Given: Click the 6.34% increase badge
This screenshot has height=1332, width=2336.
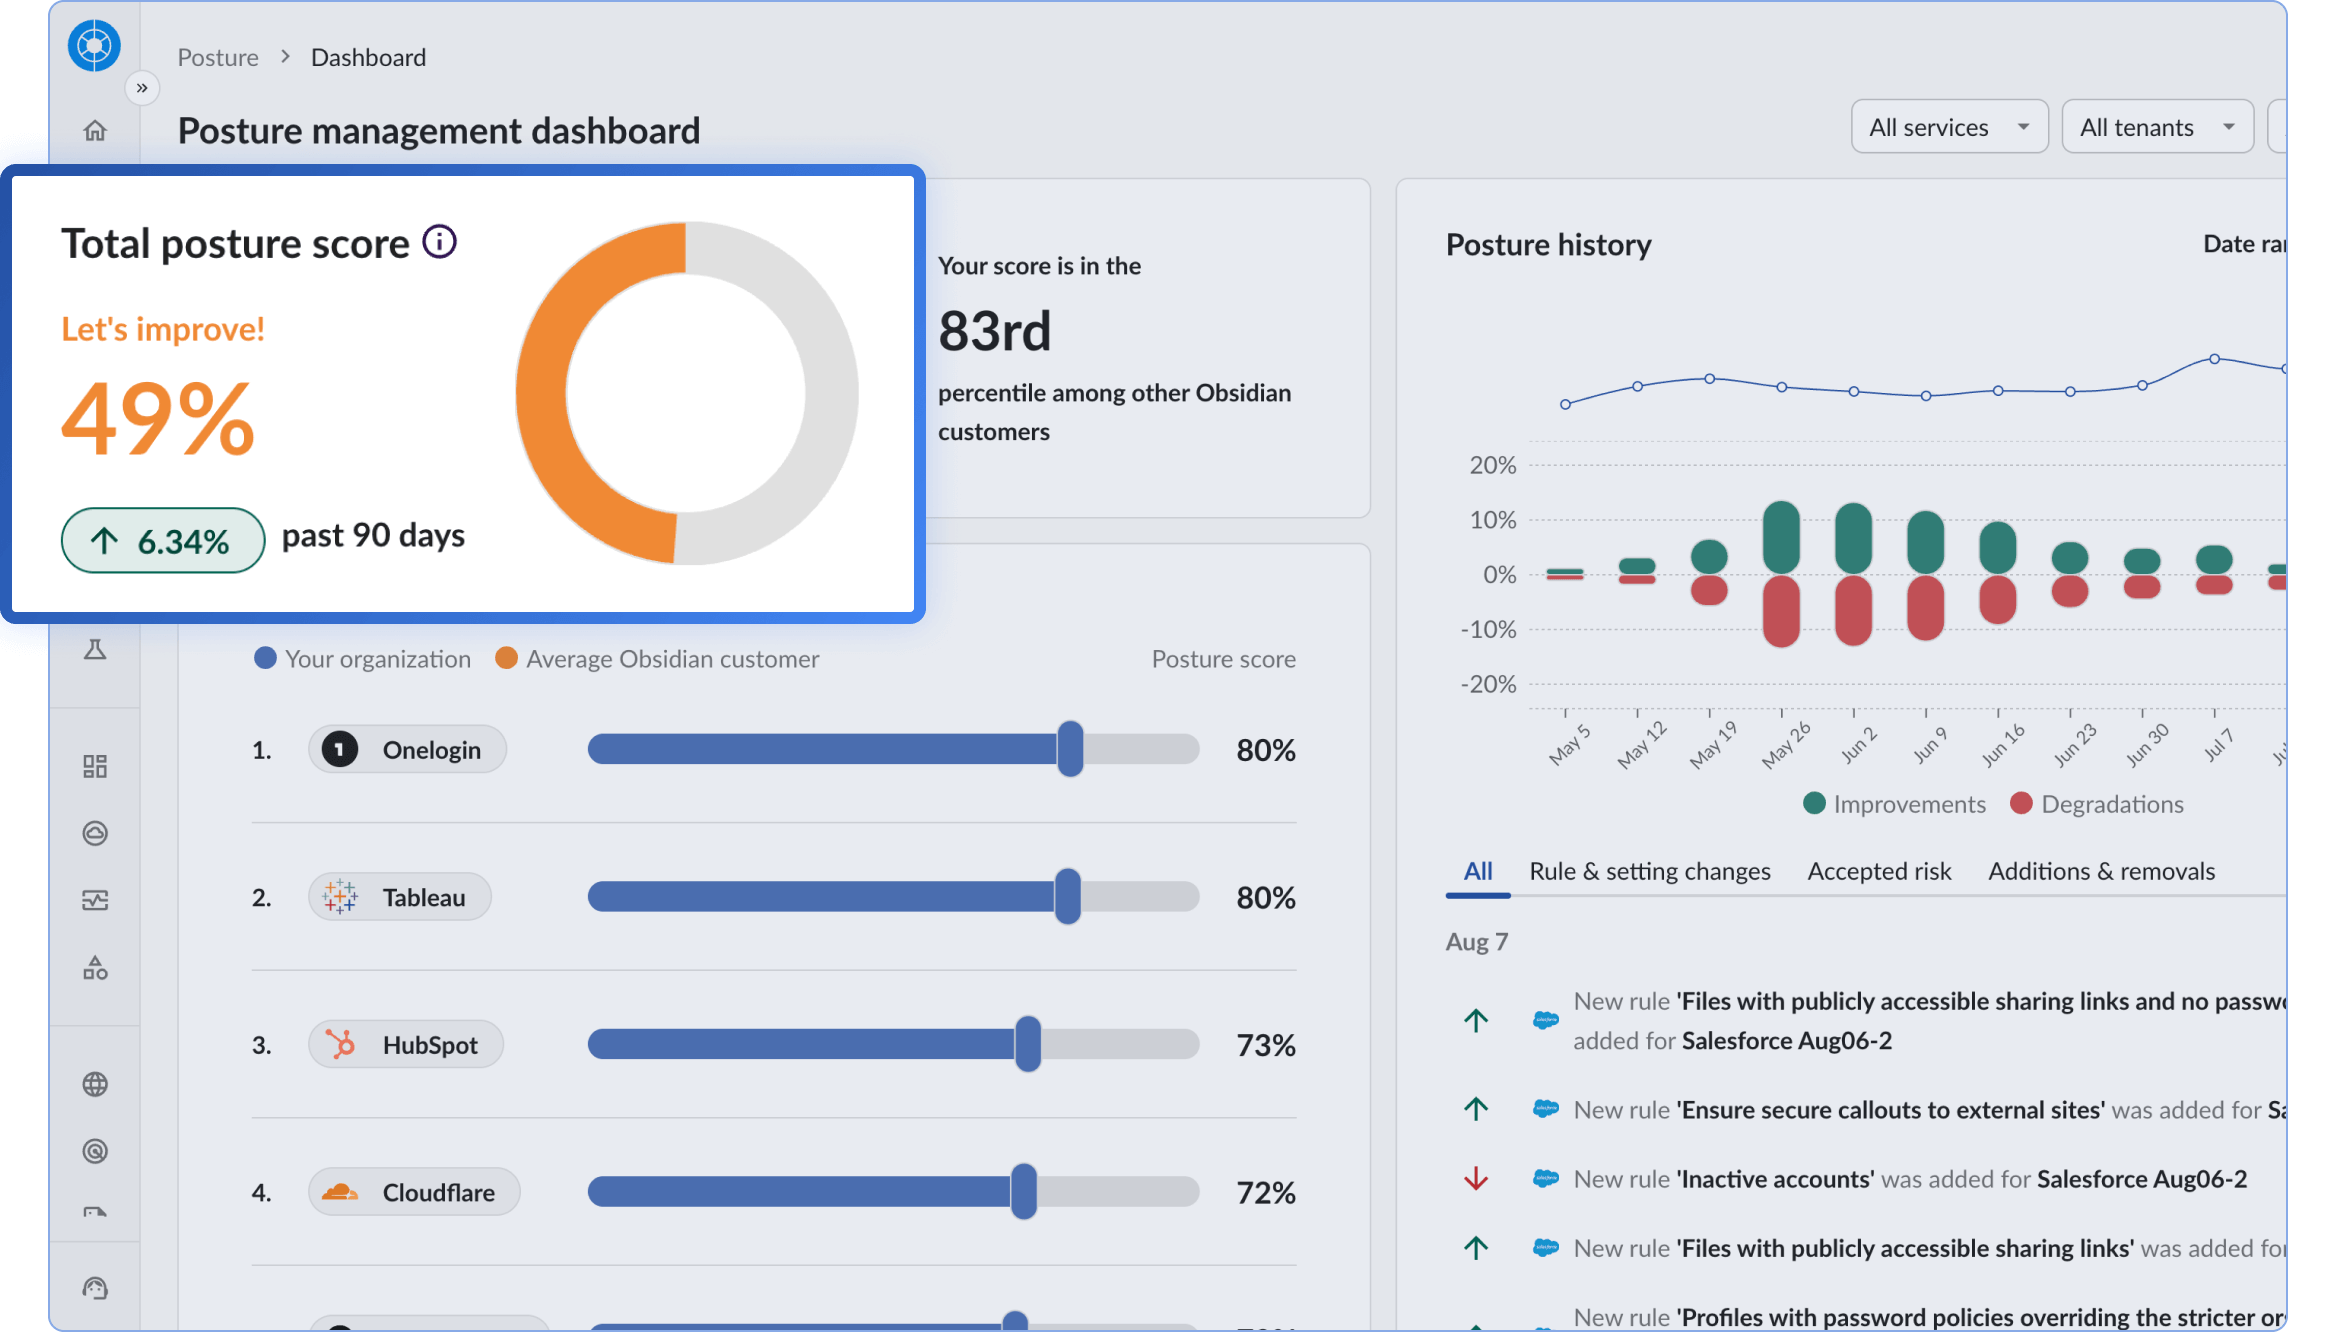Looking at the screenshot, I should tap(163, 541).
